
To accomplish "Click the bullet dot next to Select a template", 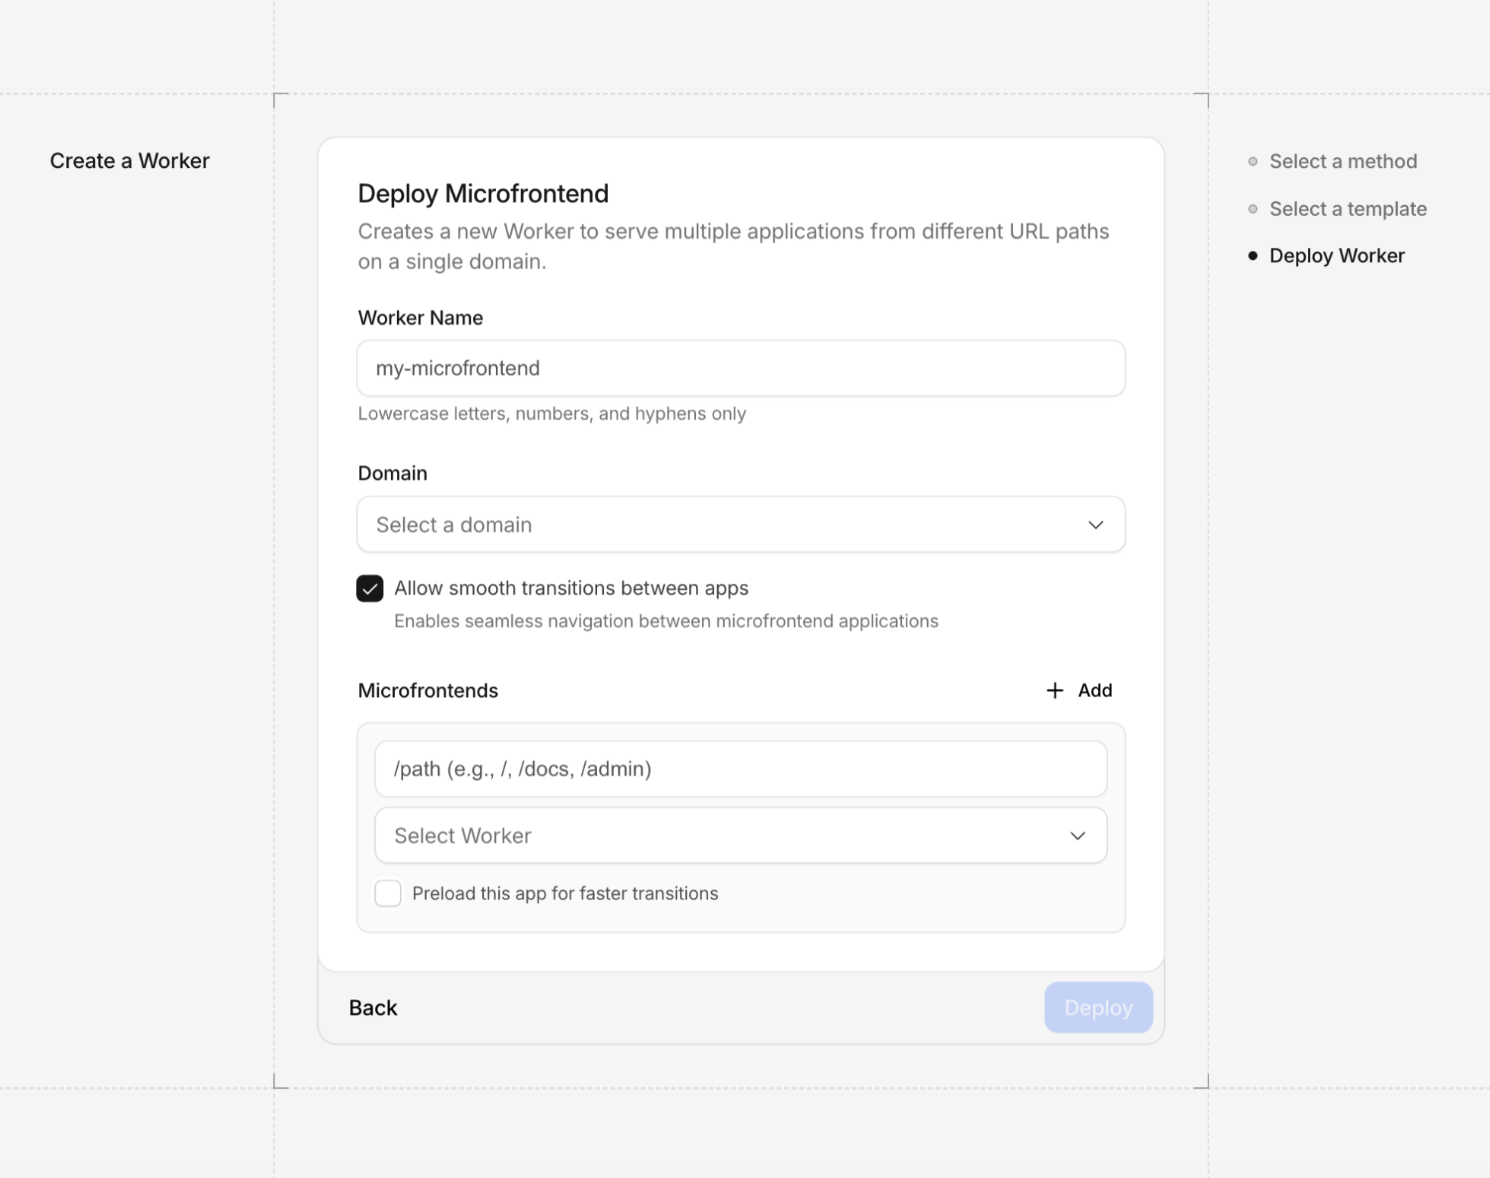I will [x=1252, y=209].
